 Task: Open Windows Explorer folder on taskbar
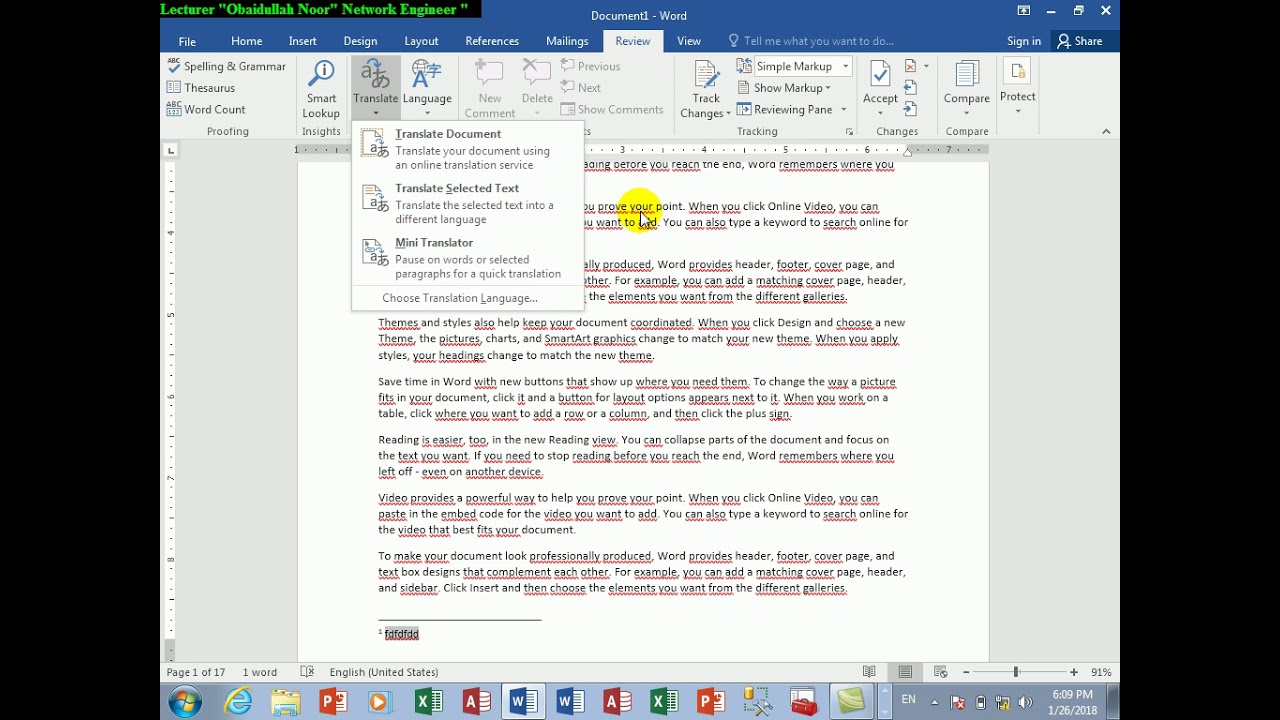point(286,702)
